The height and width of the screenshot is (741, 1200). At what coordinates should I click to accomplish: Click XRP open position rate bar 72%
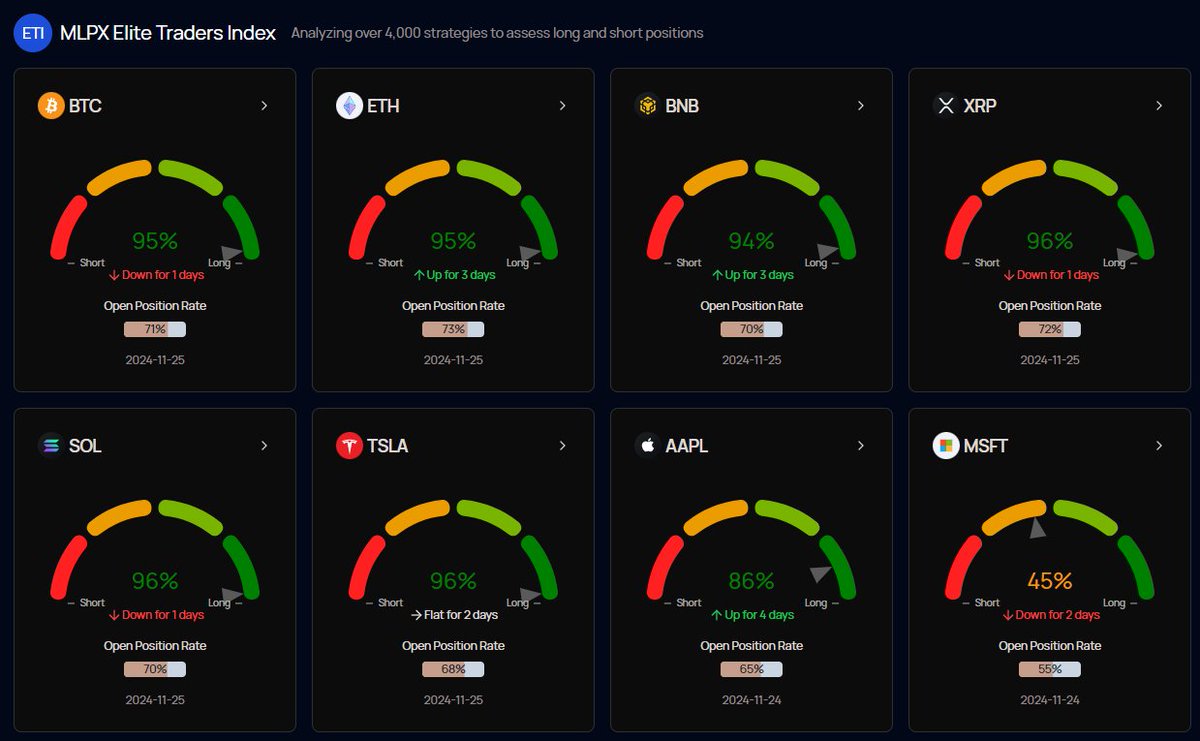tap(1049, 329)
